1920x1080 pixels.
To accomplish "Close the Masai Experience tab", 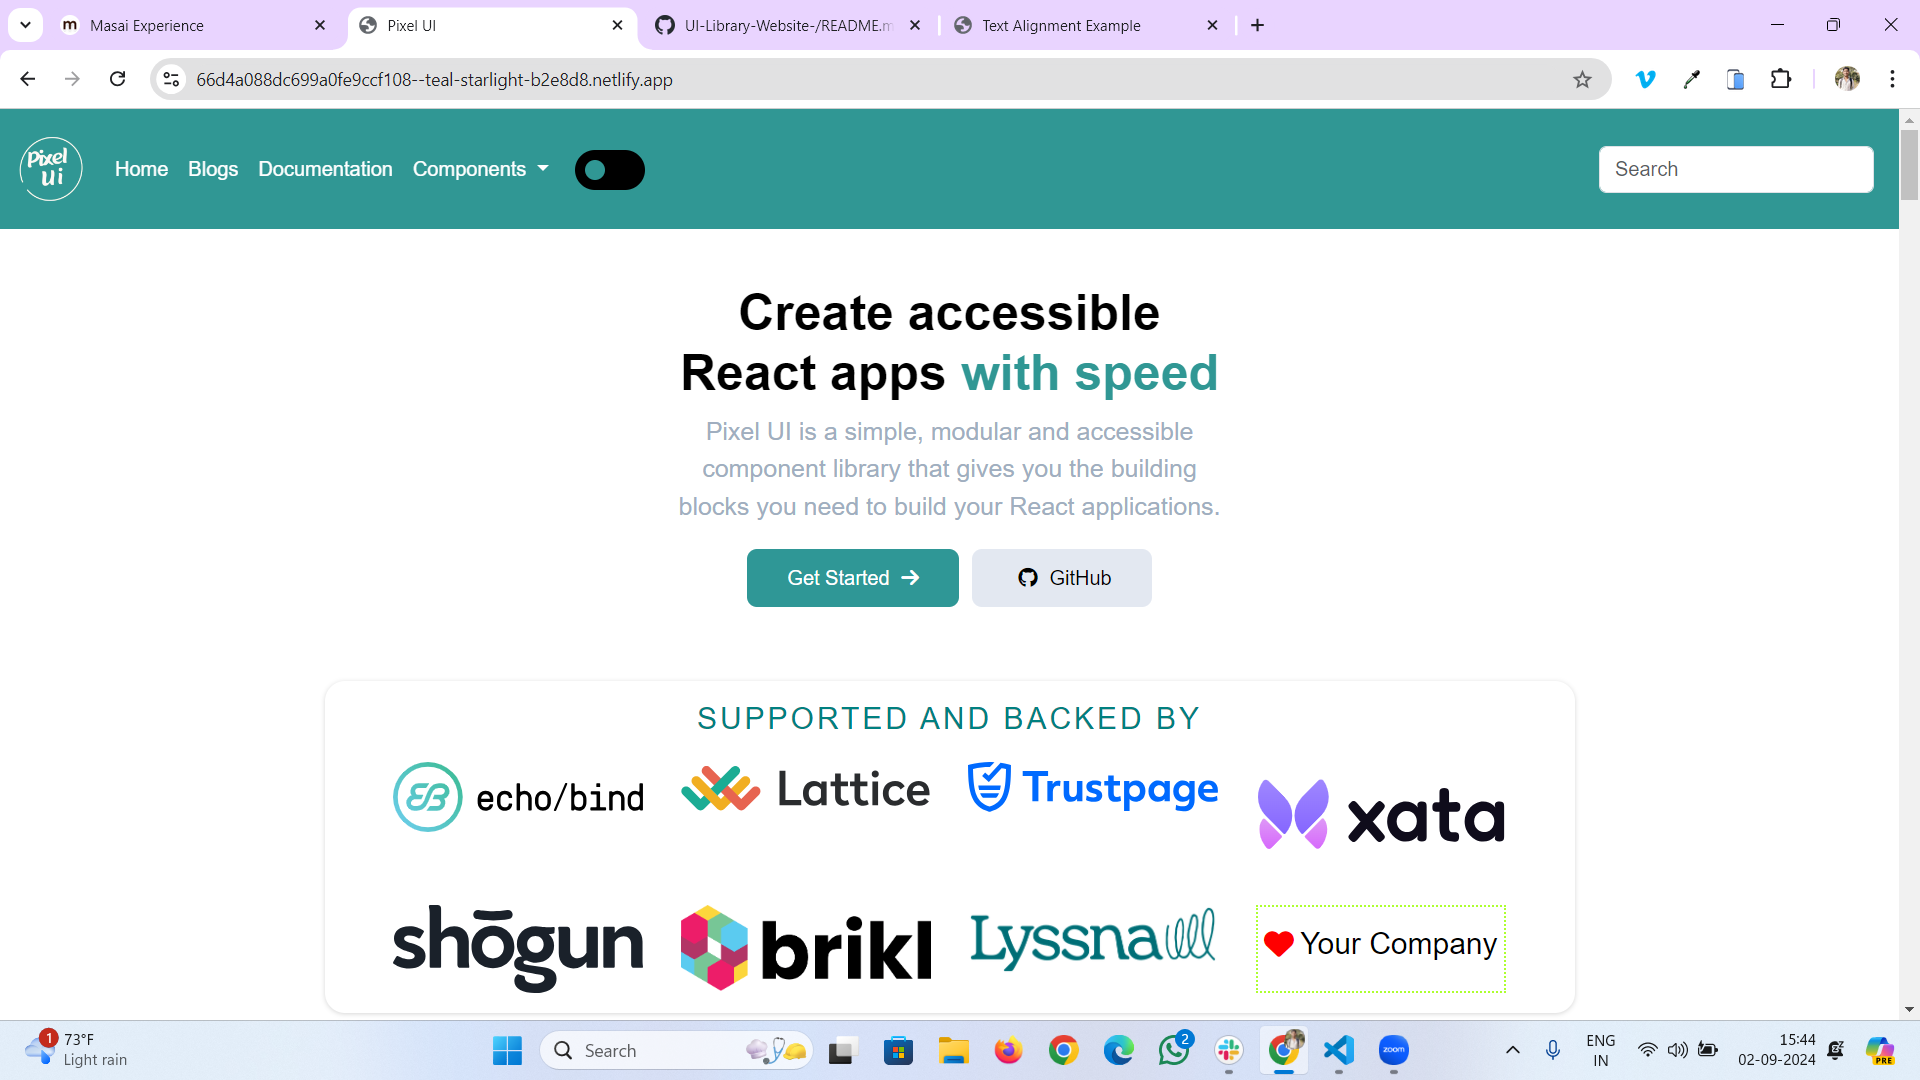I will pyautogui.click(x=320, y=25).
